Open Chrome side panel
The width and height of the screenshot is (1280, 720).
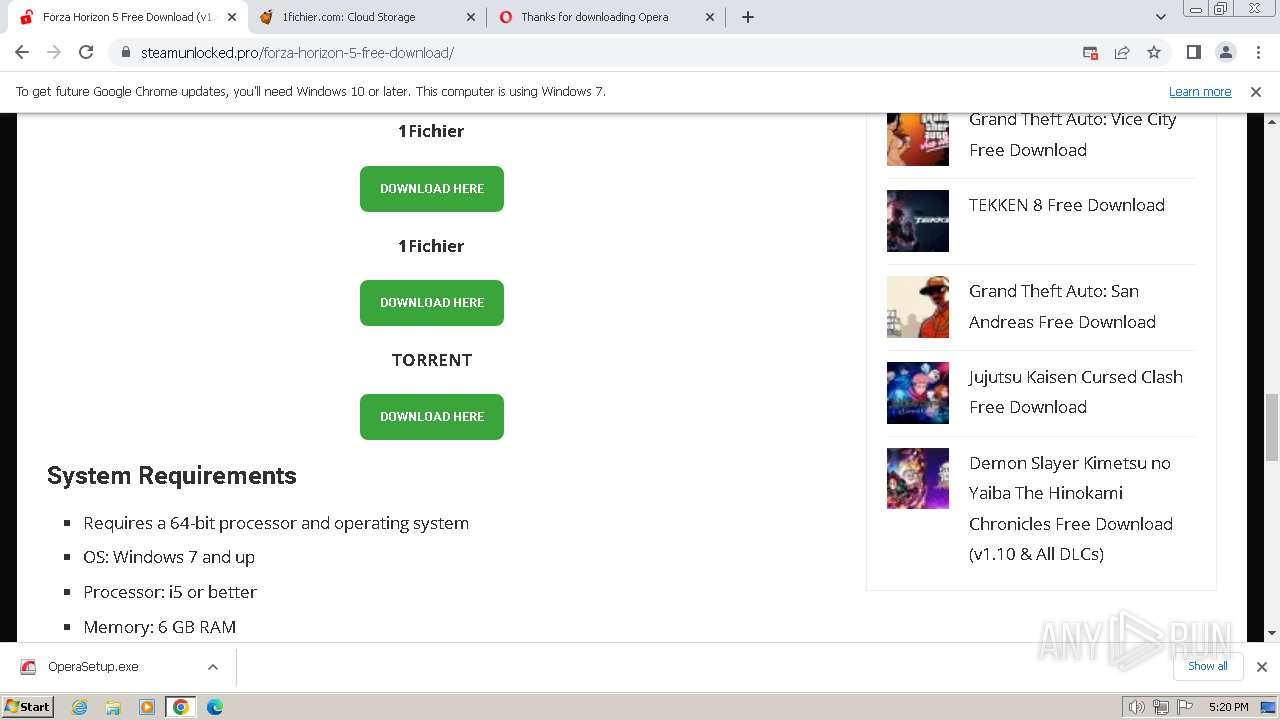(x=1193, y=53)
